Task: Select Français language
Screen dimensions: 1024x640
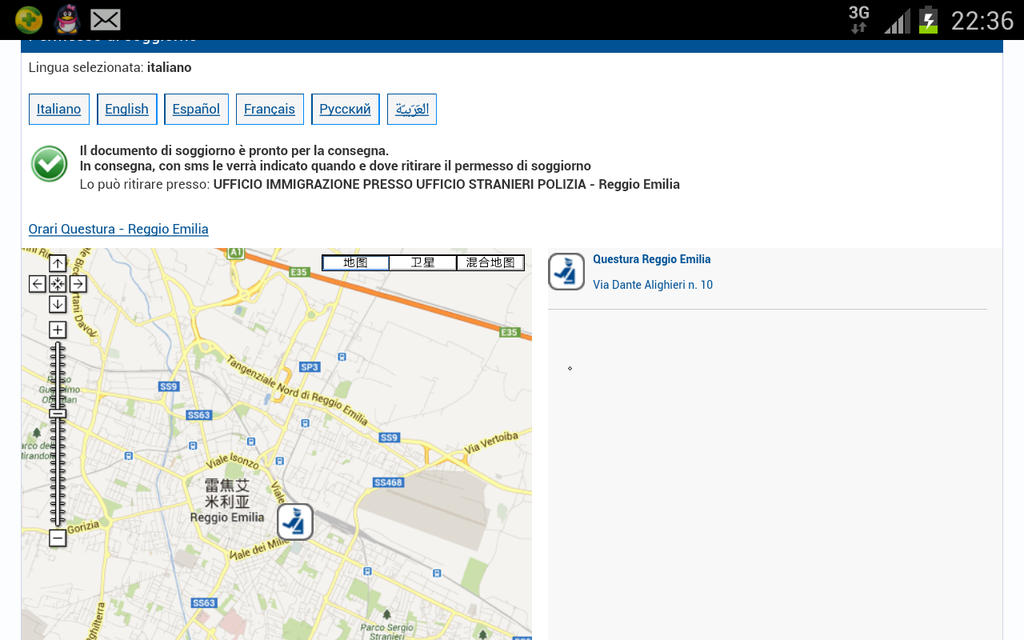Action: pyautogui.click(x=270, y=109)
